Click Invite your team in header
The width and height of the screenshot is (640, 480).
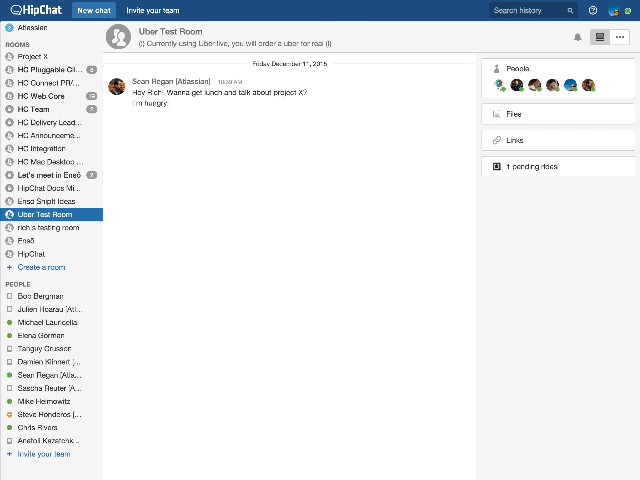[154, 10]
